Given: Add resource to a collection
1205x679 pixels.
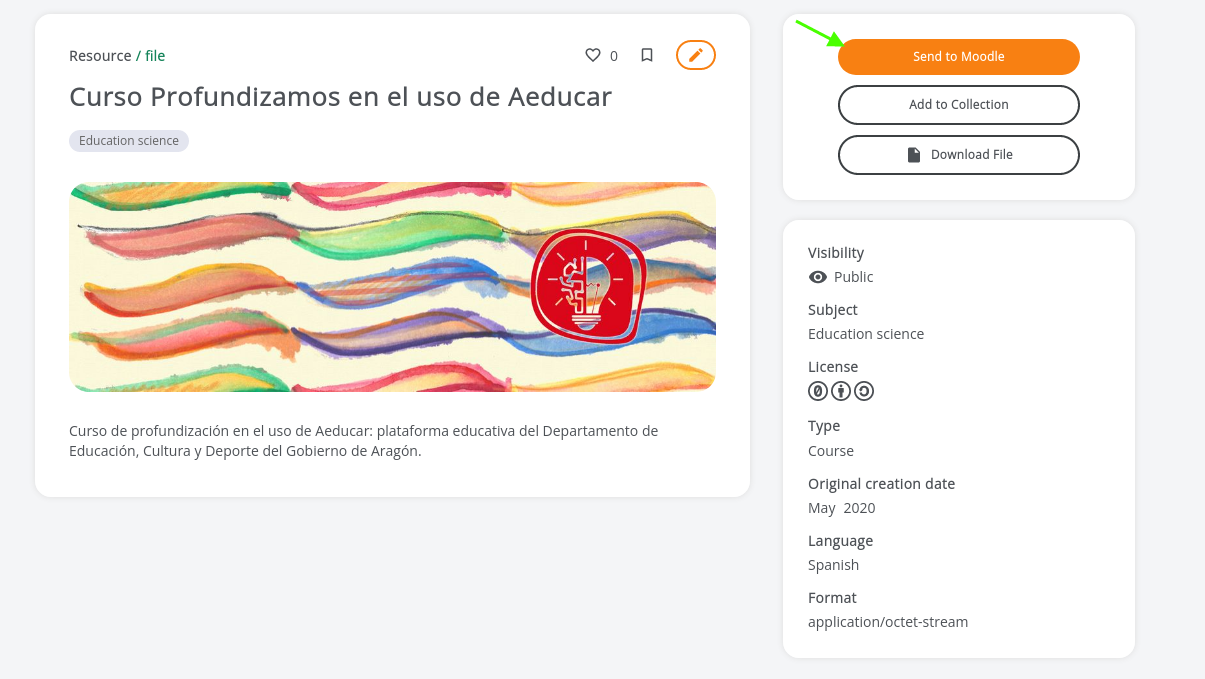Looking at the screenshot, I should pyautogui.click(x=959, y=105).
